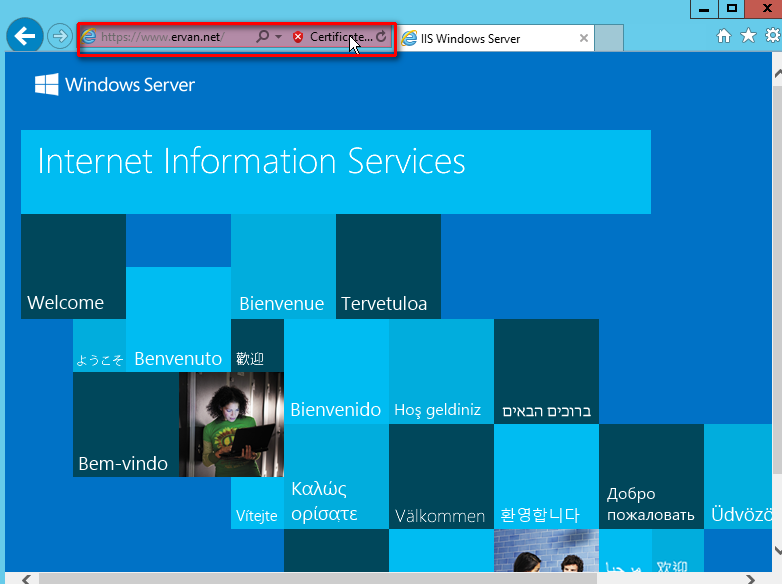Screen dimensions: 782x584
Task: Go back with the blue Back arrow
Action: [24, 36]
